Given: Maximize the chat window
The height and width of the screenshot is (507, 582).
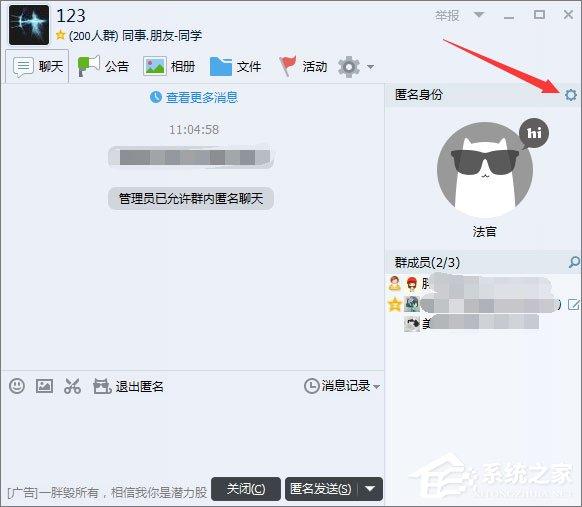Looking at the screenshot, I should tap(539, 15).
